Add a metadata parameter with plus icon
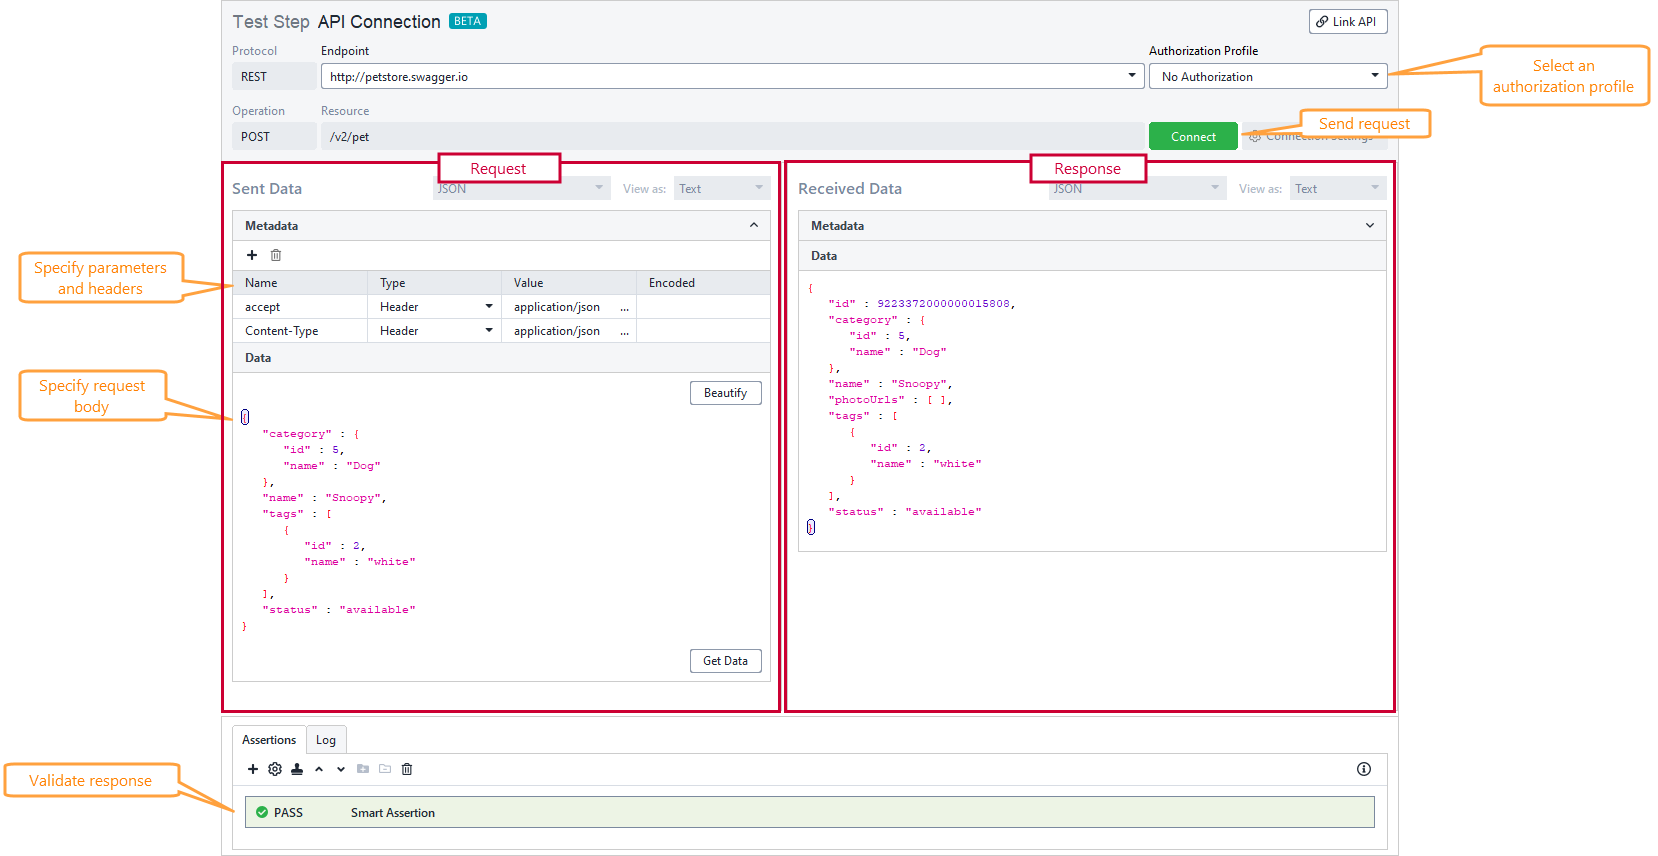The height and width of the screenshot is (856, 1658). (252, 255)
